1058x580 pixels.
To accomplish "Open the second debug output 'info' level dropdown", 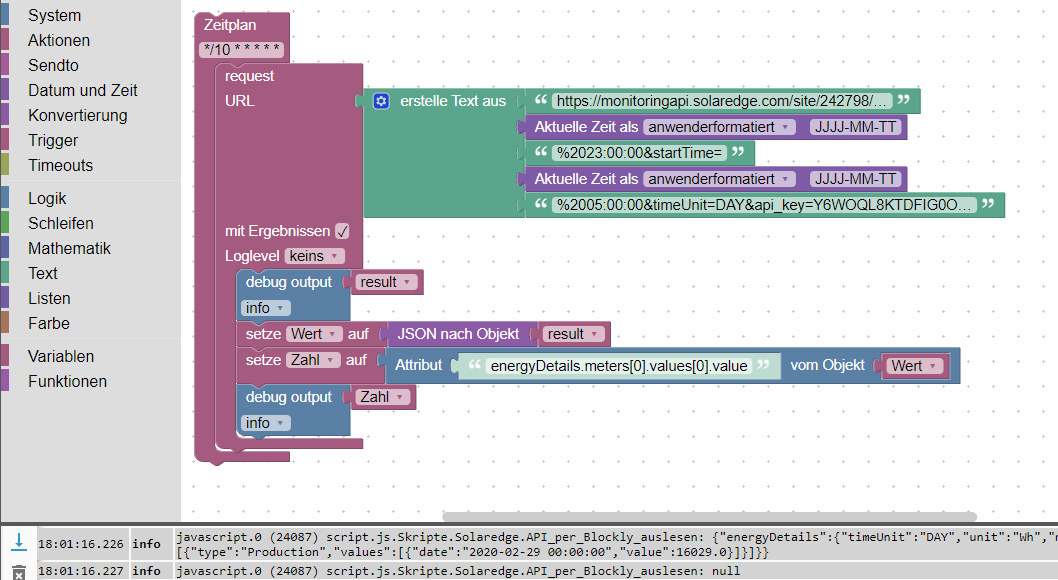I will pyautogui.click(x=266, y=423).
